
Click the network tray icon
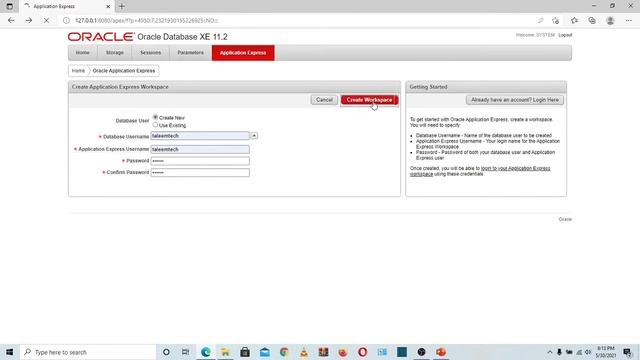(x=579, y=352)
